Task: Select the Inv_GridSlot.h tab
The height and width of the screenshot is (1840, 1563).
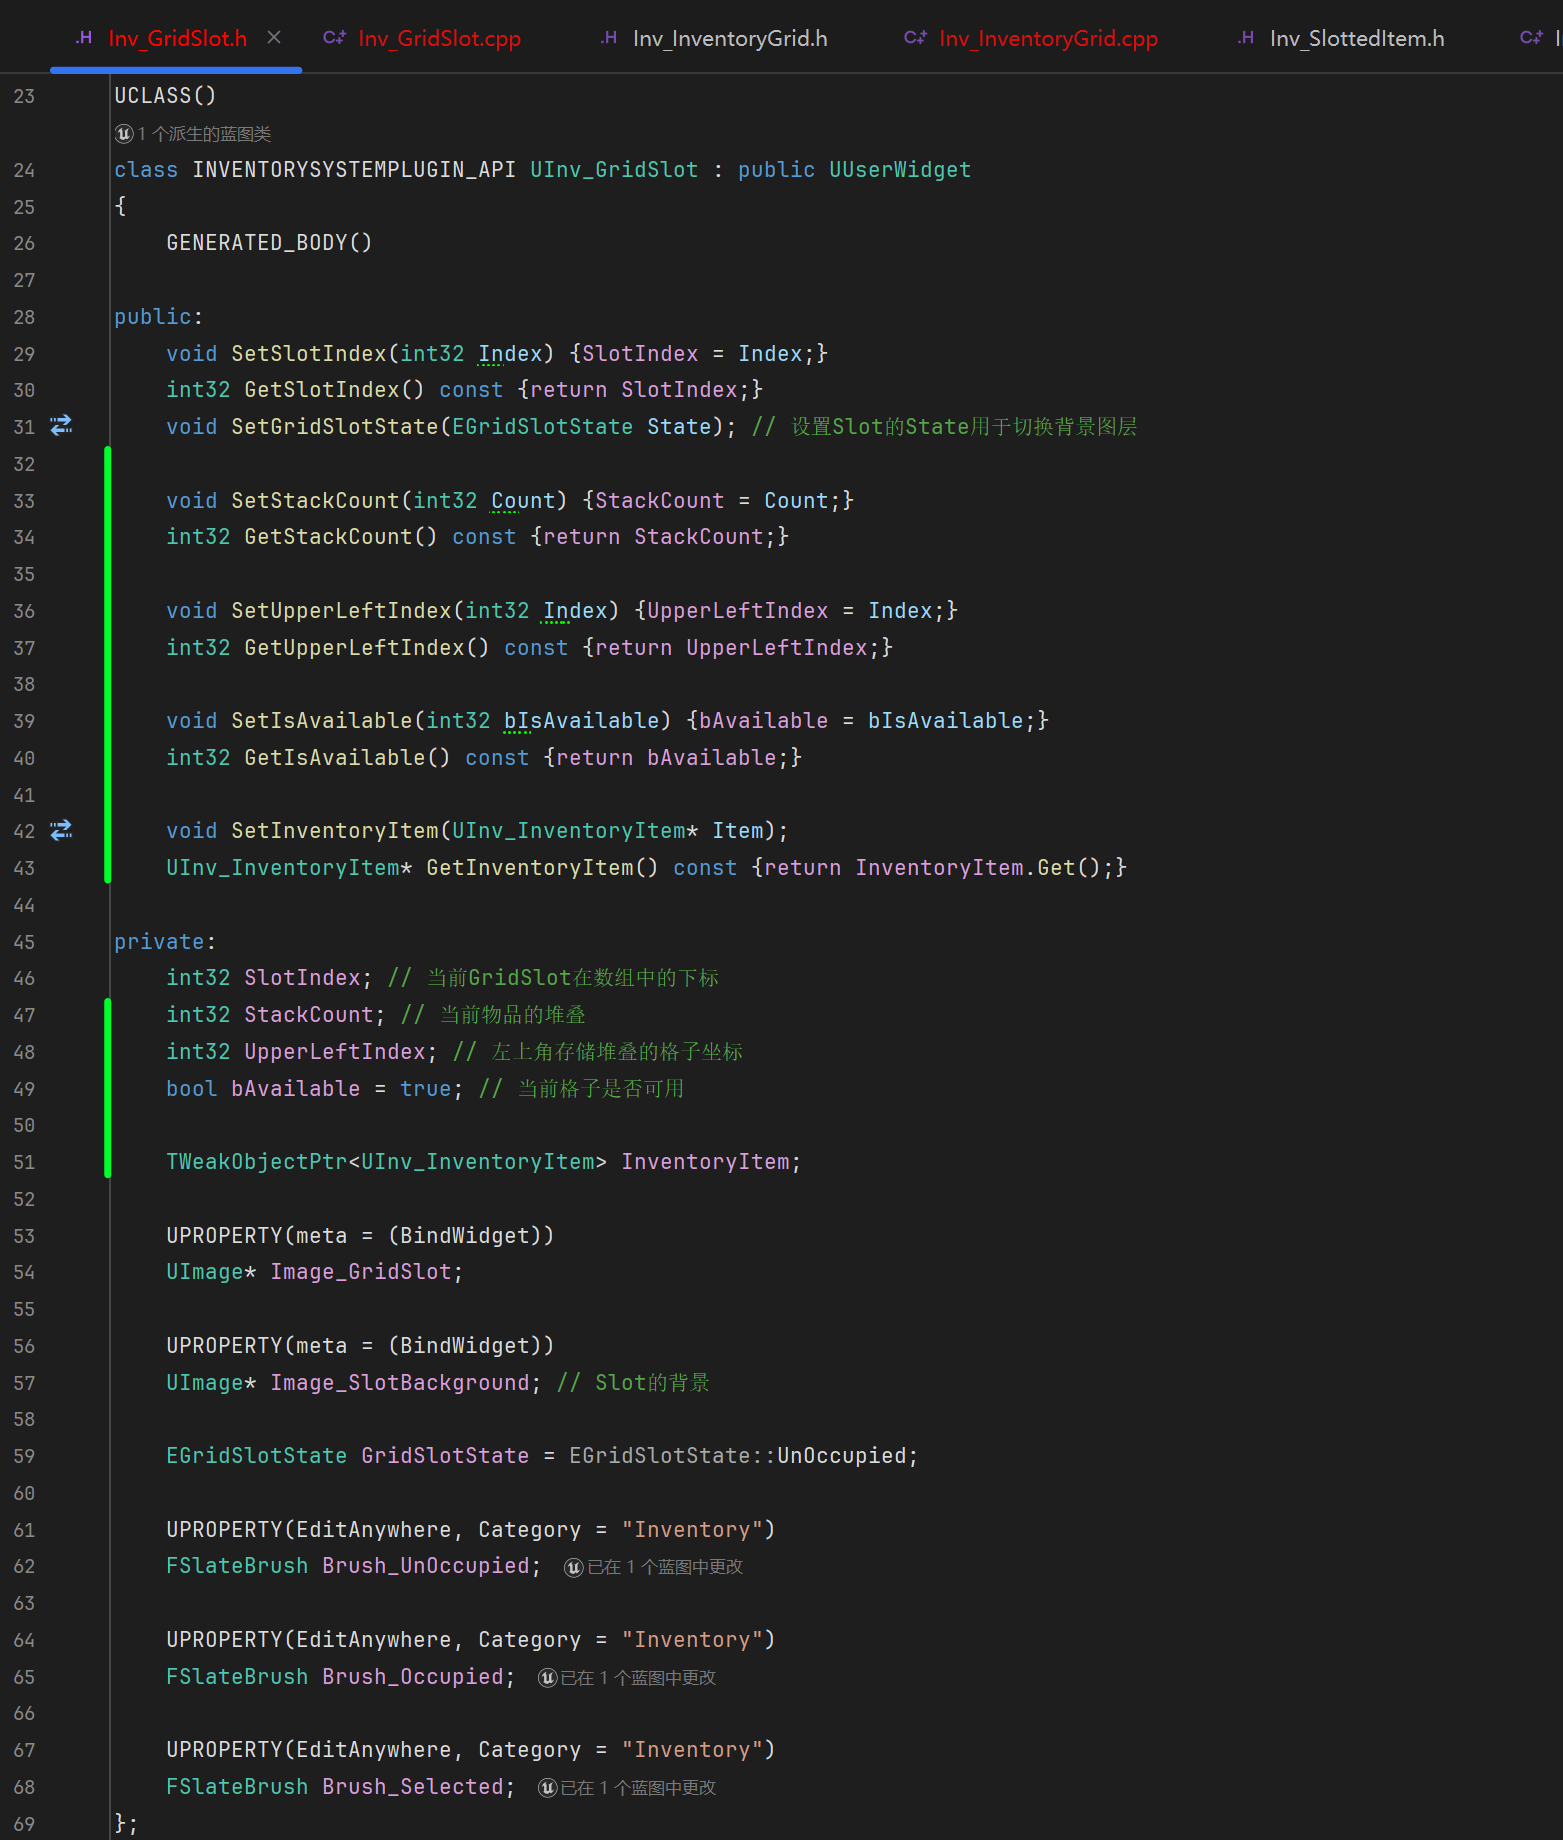Action: pyautogui.click(x=177, y=39)
